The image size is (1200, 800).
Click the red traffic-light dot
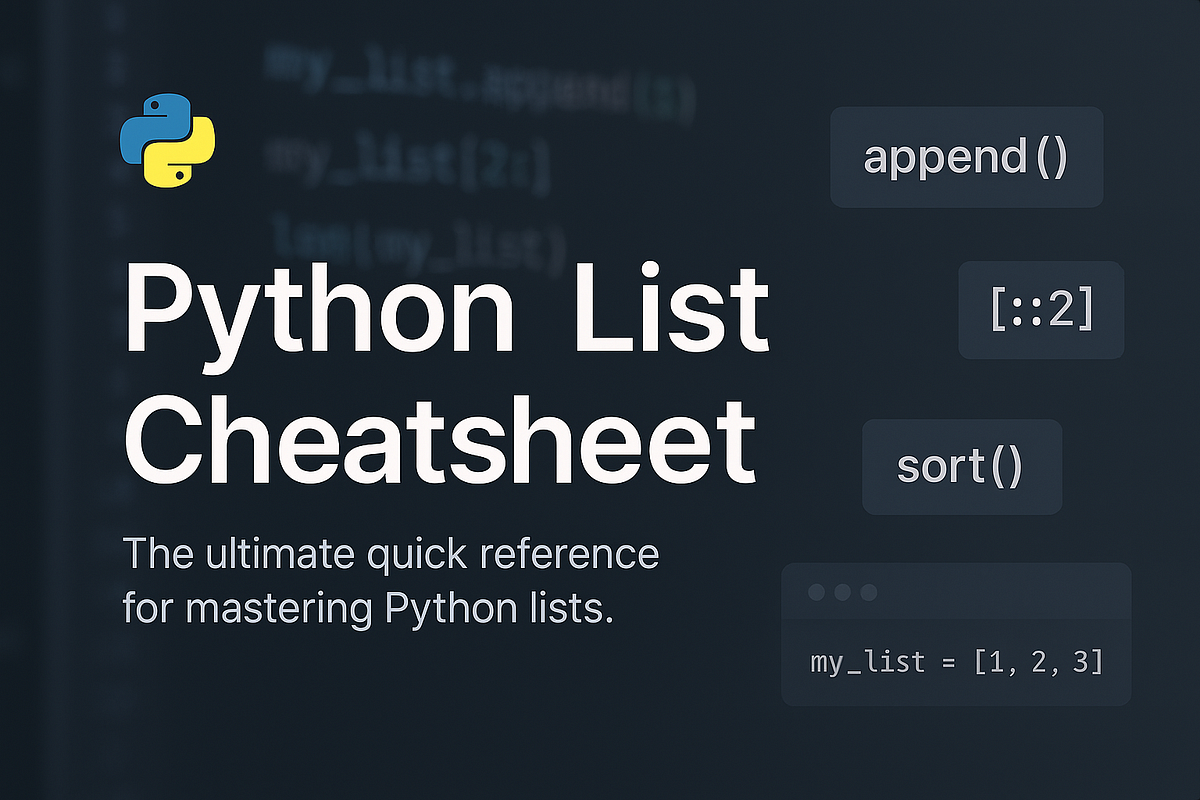(815, 591)
